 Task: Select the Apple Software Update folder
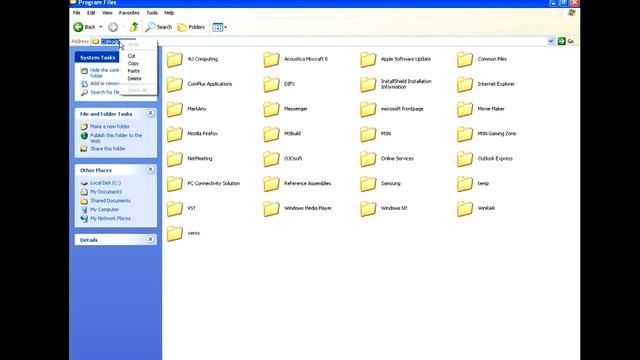pos(396,59)
